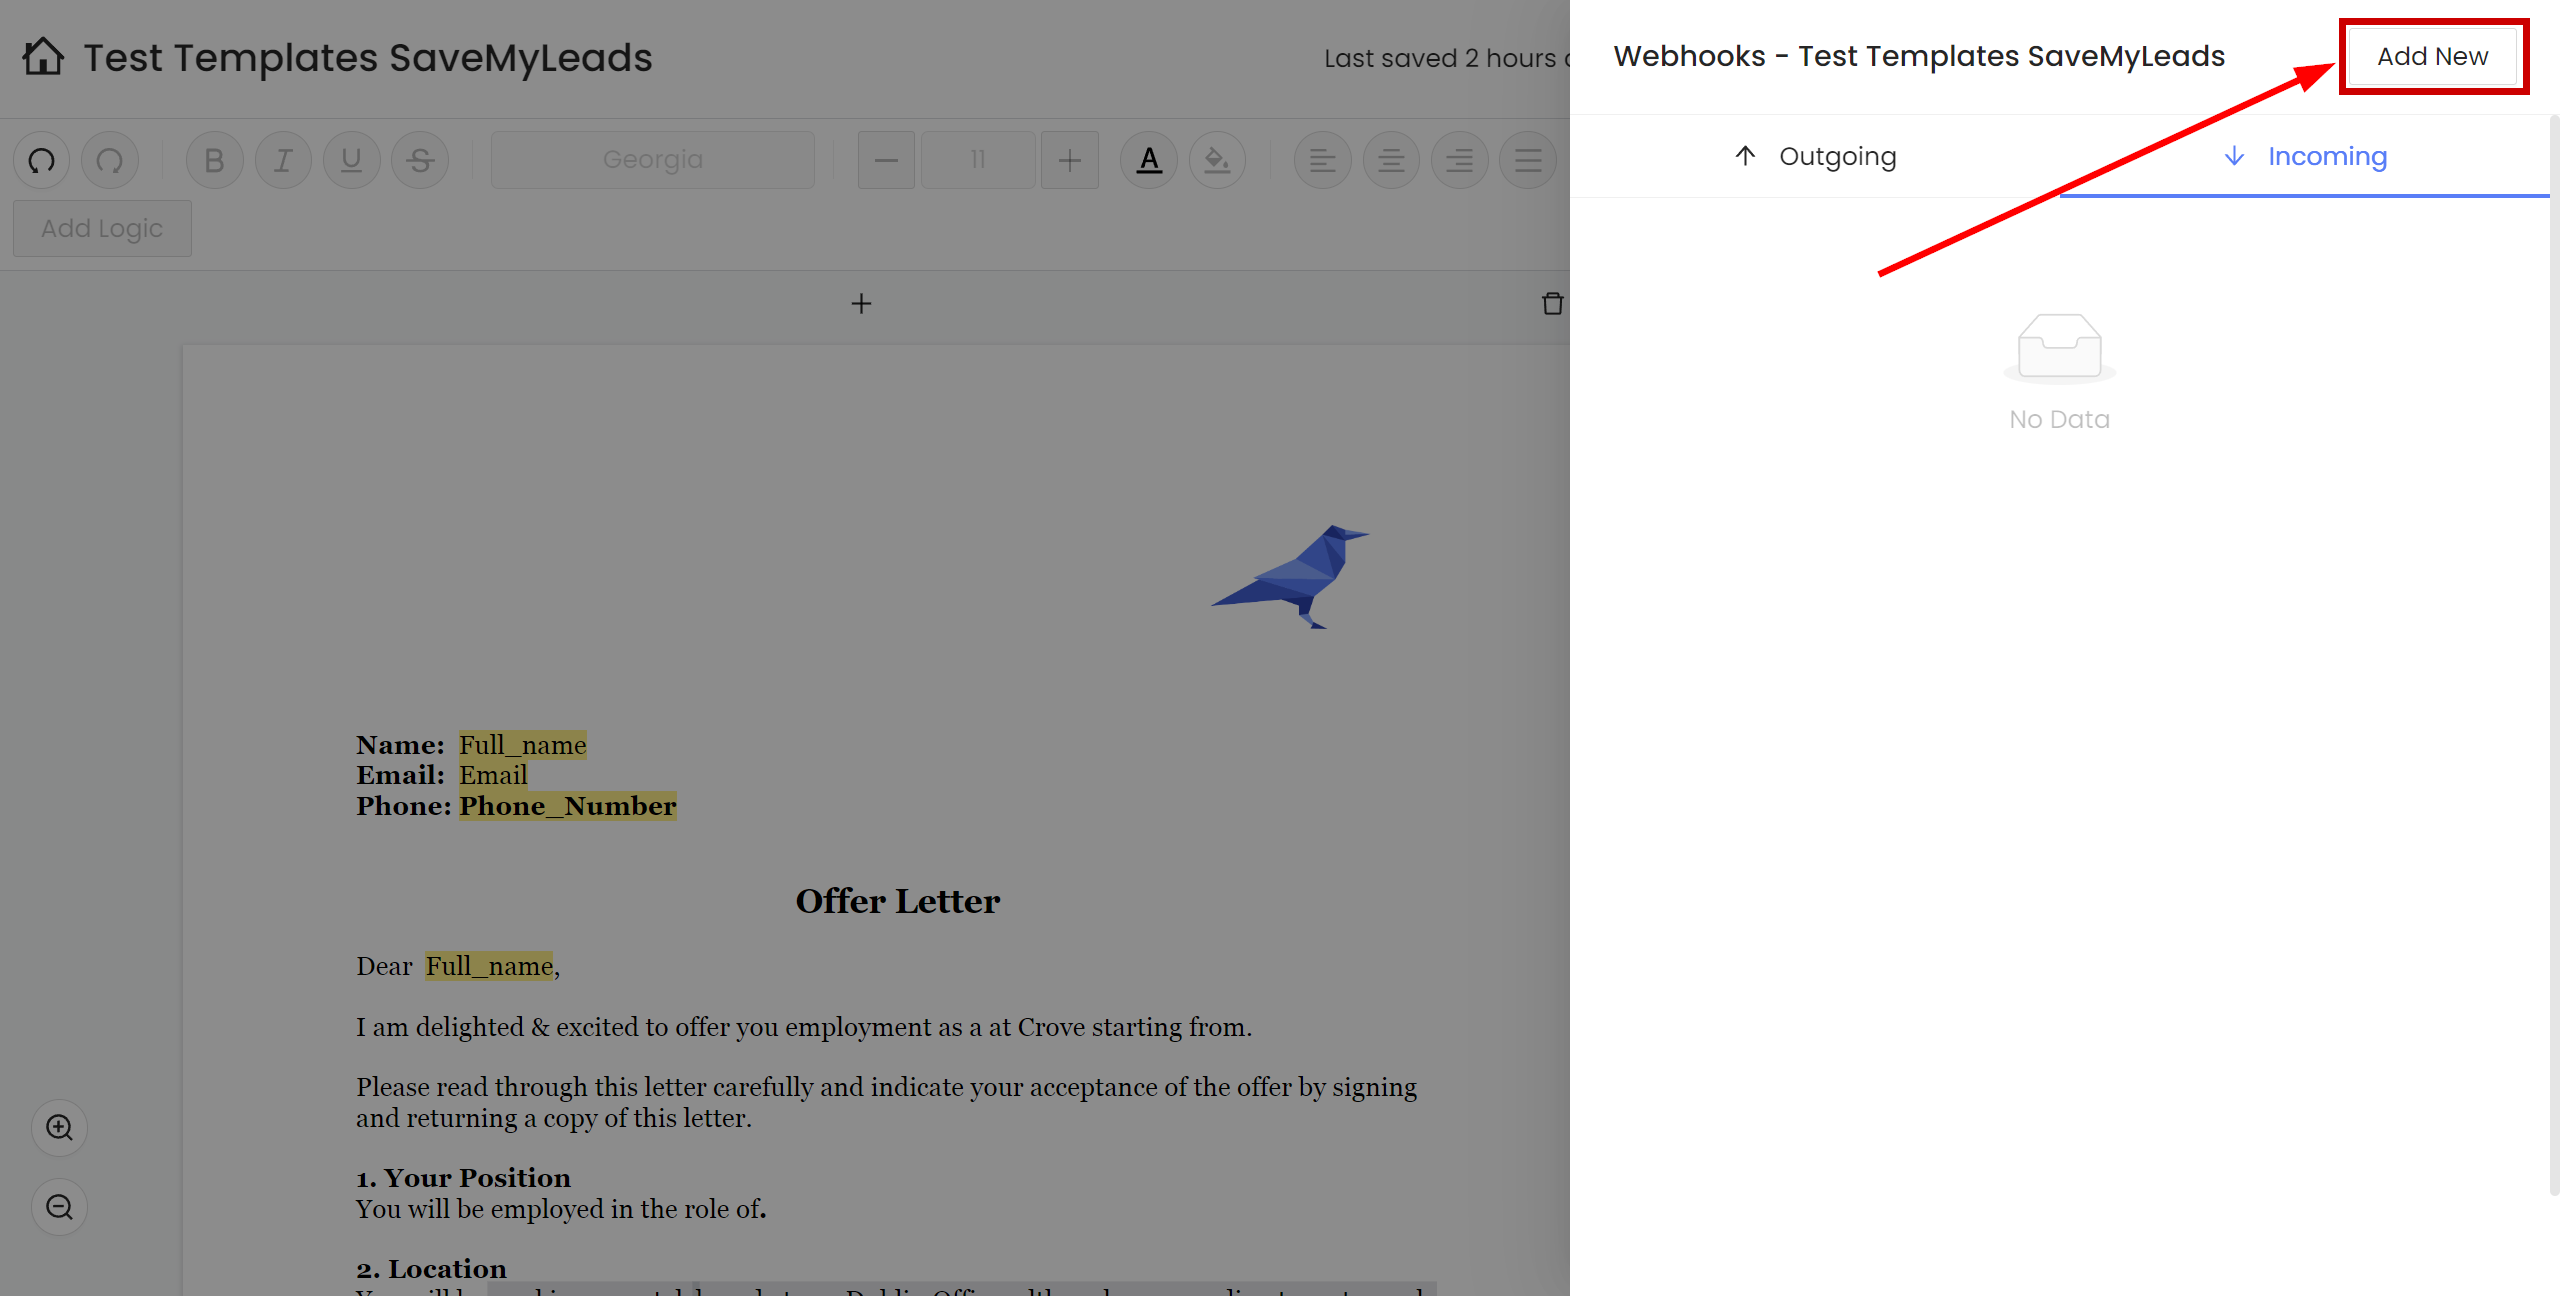Align text right
2560x1296 pixels.
coord(1459,160)
